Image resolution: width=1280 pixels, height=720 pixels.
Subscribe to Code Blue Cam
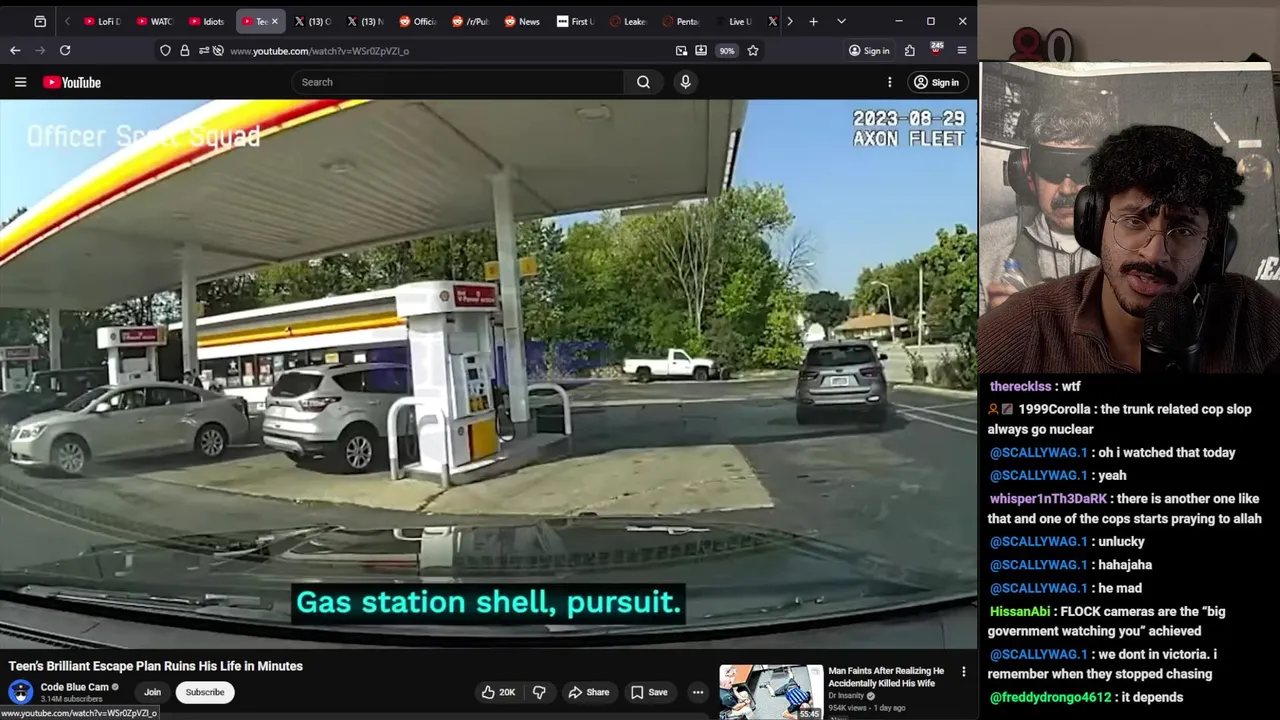pos(204,692)
